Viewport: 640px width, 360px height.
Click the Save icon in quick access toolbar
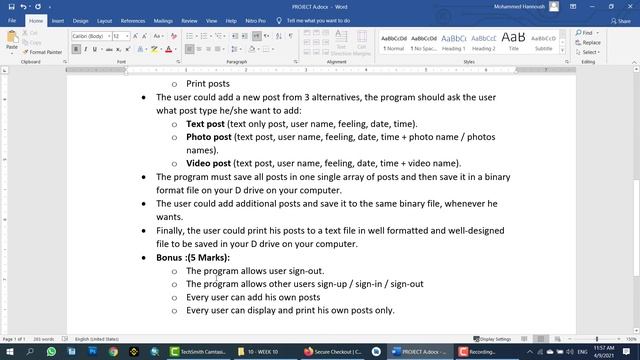[11, 7]
